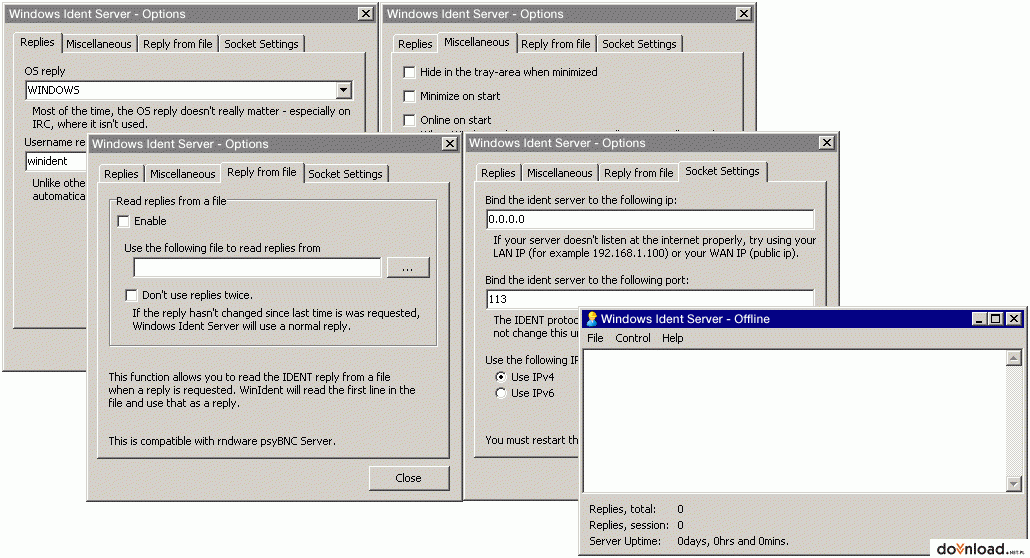Click 'Bind the ident server to the following port:' label
This screenshot has height=558, width=1030.
(x=587, y=280)
